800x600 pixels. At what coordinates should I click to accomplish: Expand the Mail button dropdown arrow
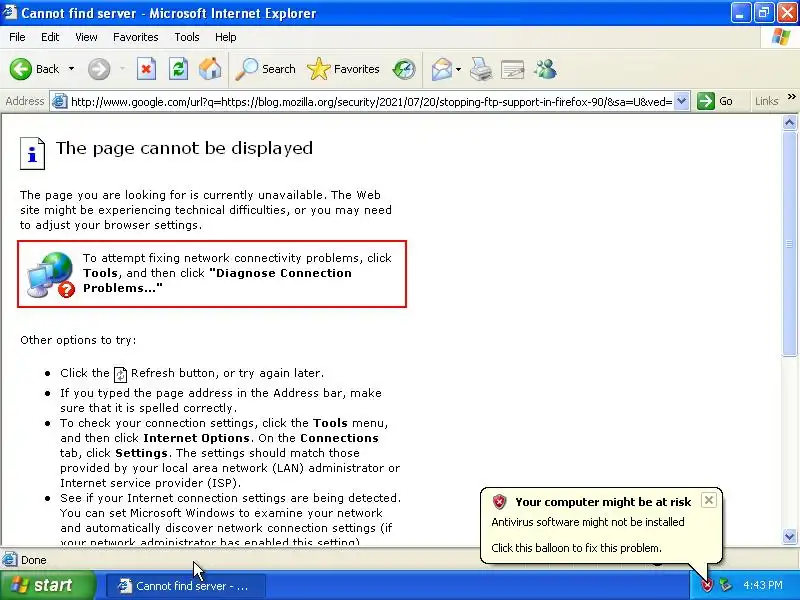(458, 69)
